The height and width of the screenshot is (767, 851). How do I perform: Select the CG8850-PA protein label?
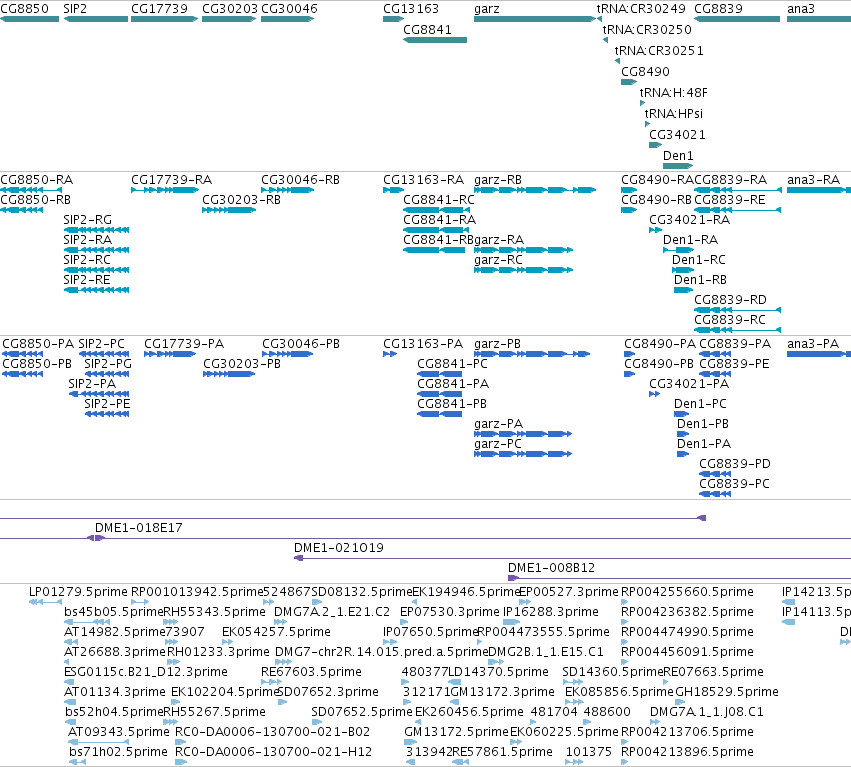(38, 344)
